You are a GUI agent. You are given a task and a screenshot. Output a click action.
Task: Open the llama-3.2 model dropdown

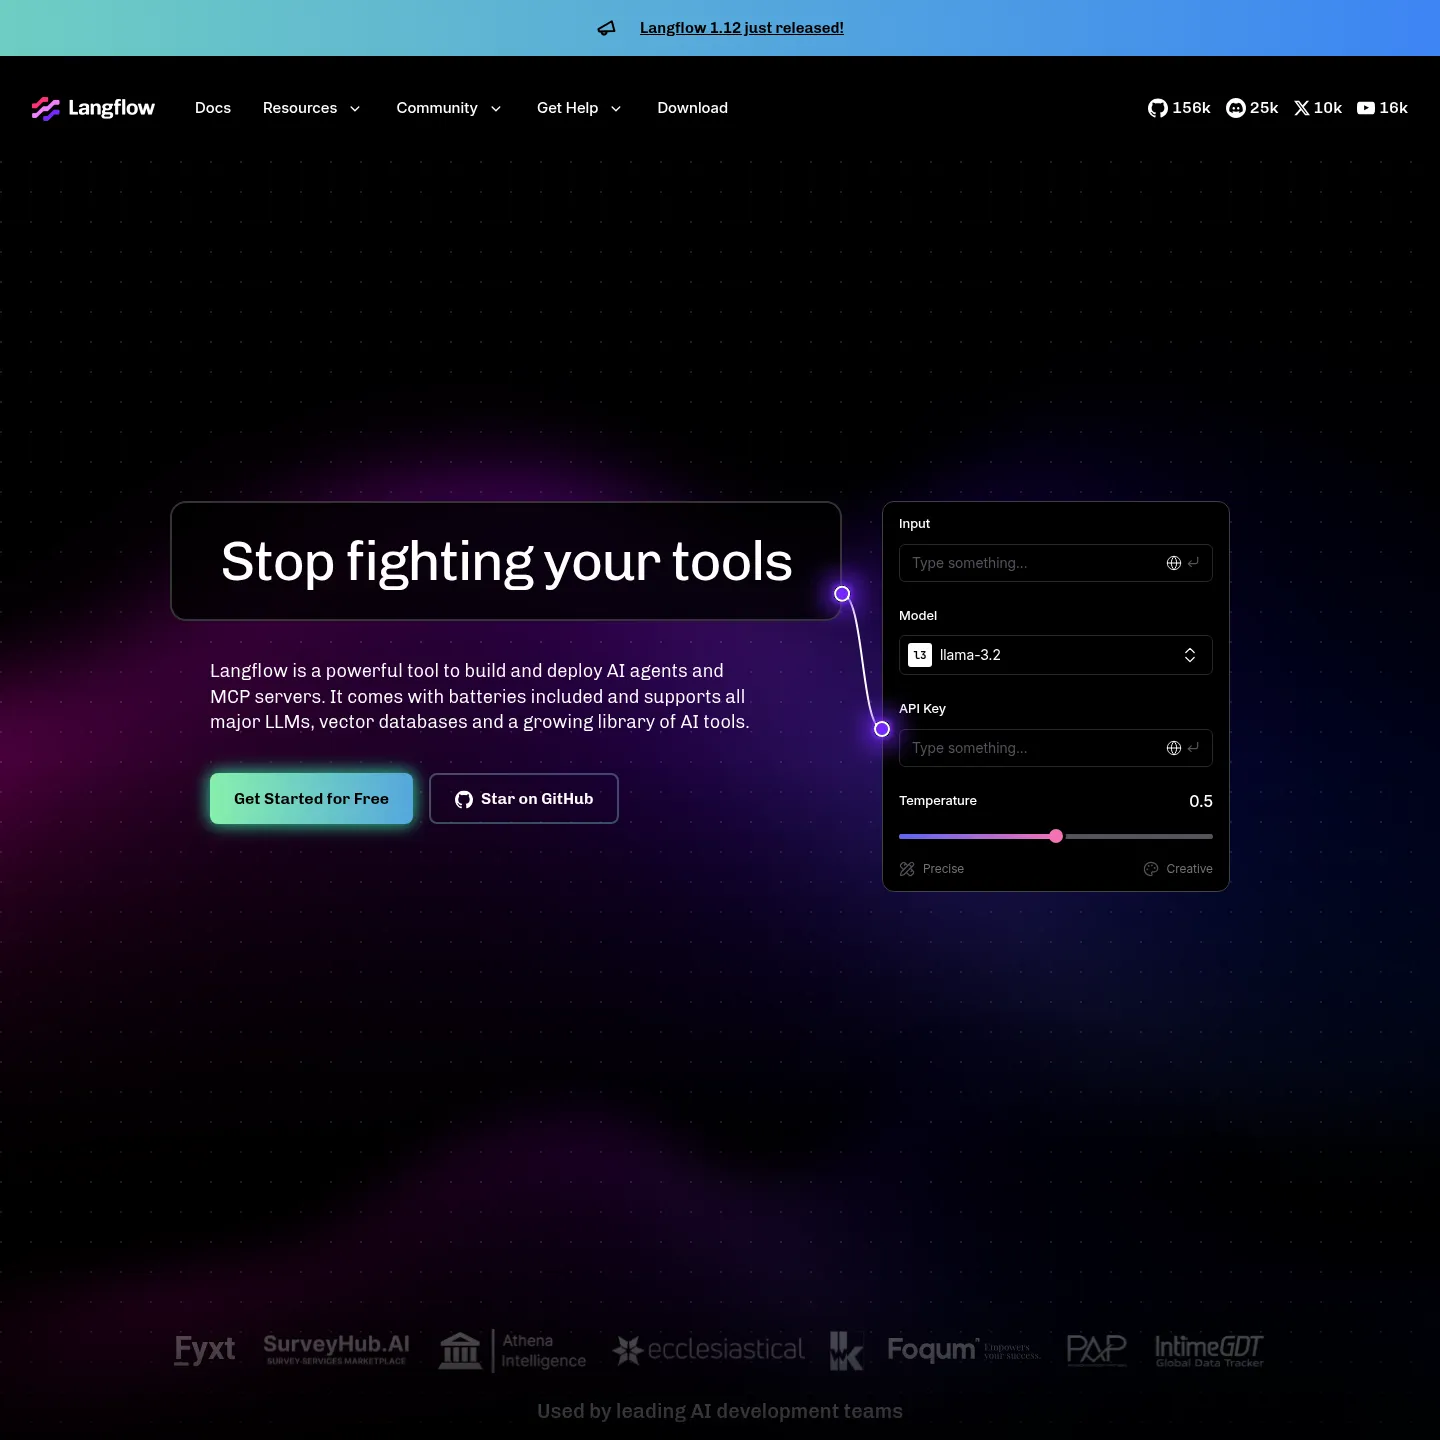[1056, 655]
